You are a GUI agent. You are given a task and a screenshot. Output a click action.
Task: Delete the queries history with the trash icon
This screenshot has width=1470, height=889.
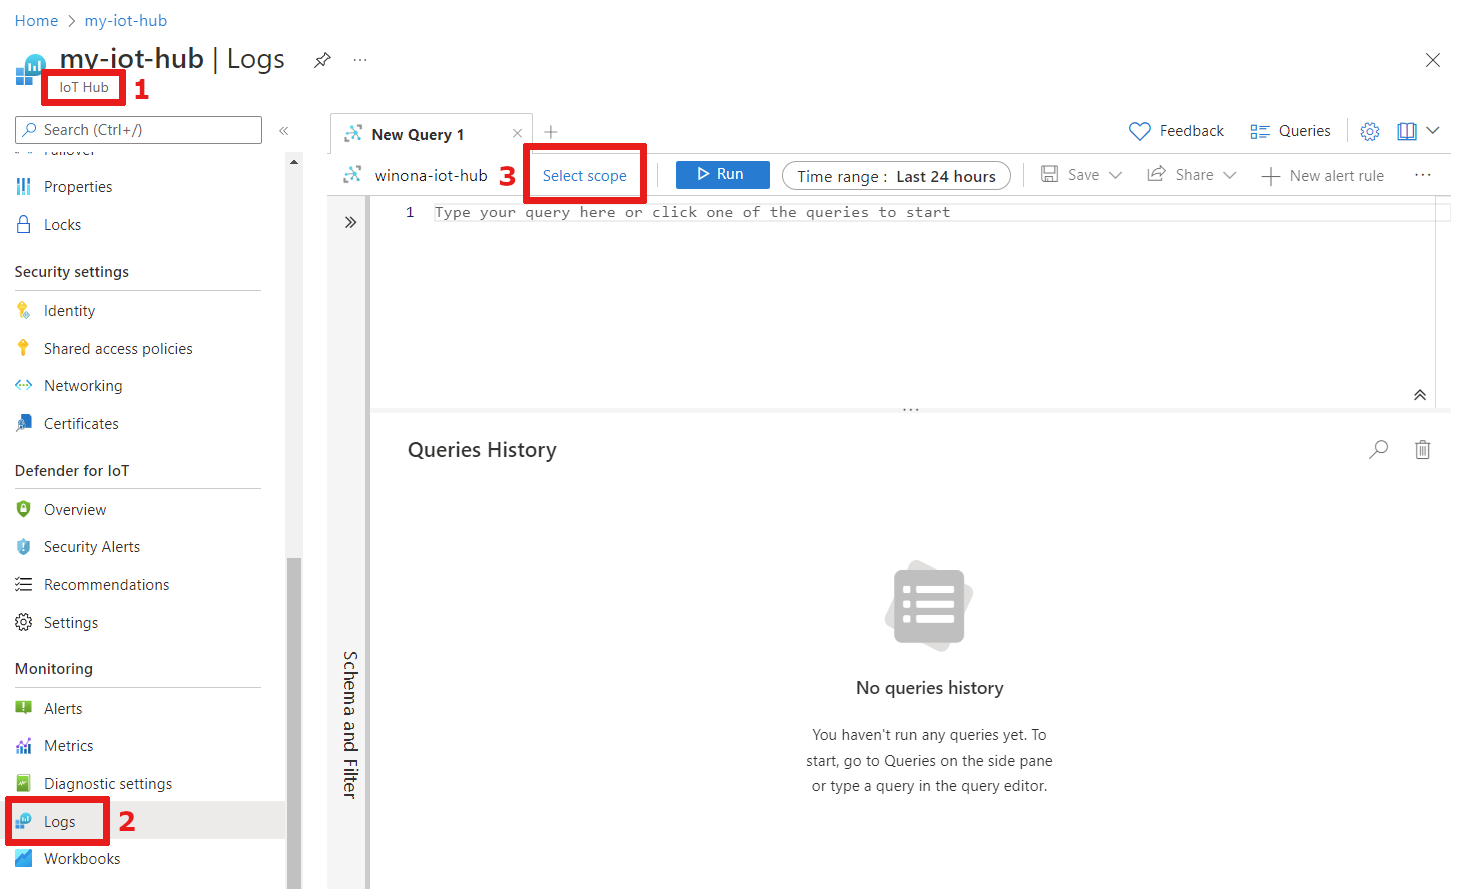pos(1422,449)
